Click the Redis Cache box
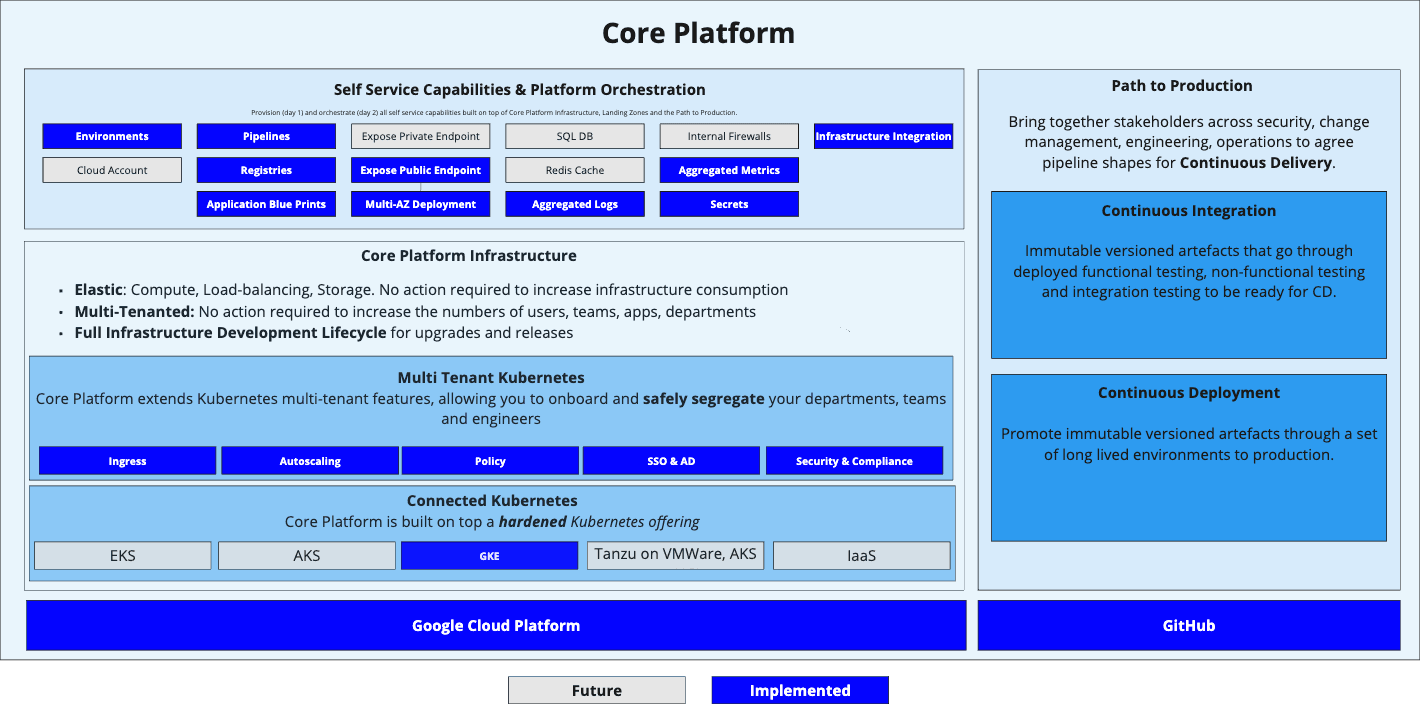The width and height of the screenshot is (1420, 704). click(574, 170)
